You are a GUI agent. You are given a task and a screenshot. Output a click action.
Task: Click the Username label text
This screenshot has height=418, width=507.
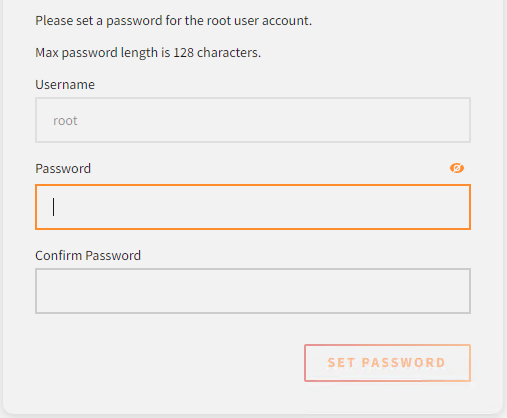coord(65,85)
